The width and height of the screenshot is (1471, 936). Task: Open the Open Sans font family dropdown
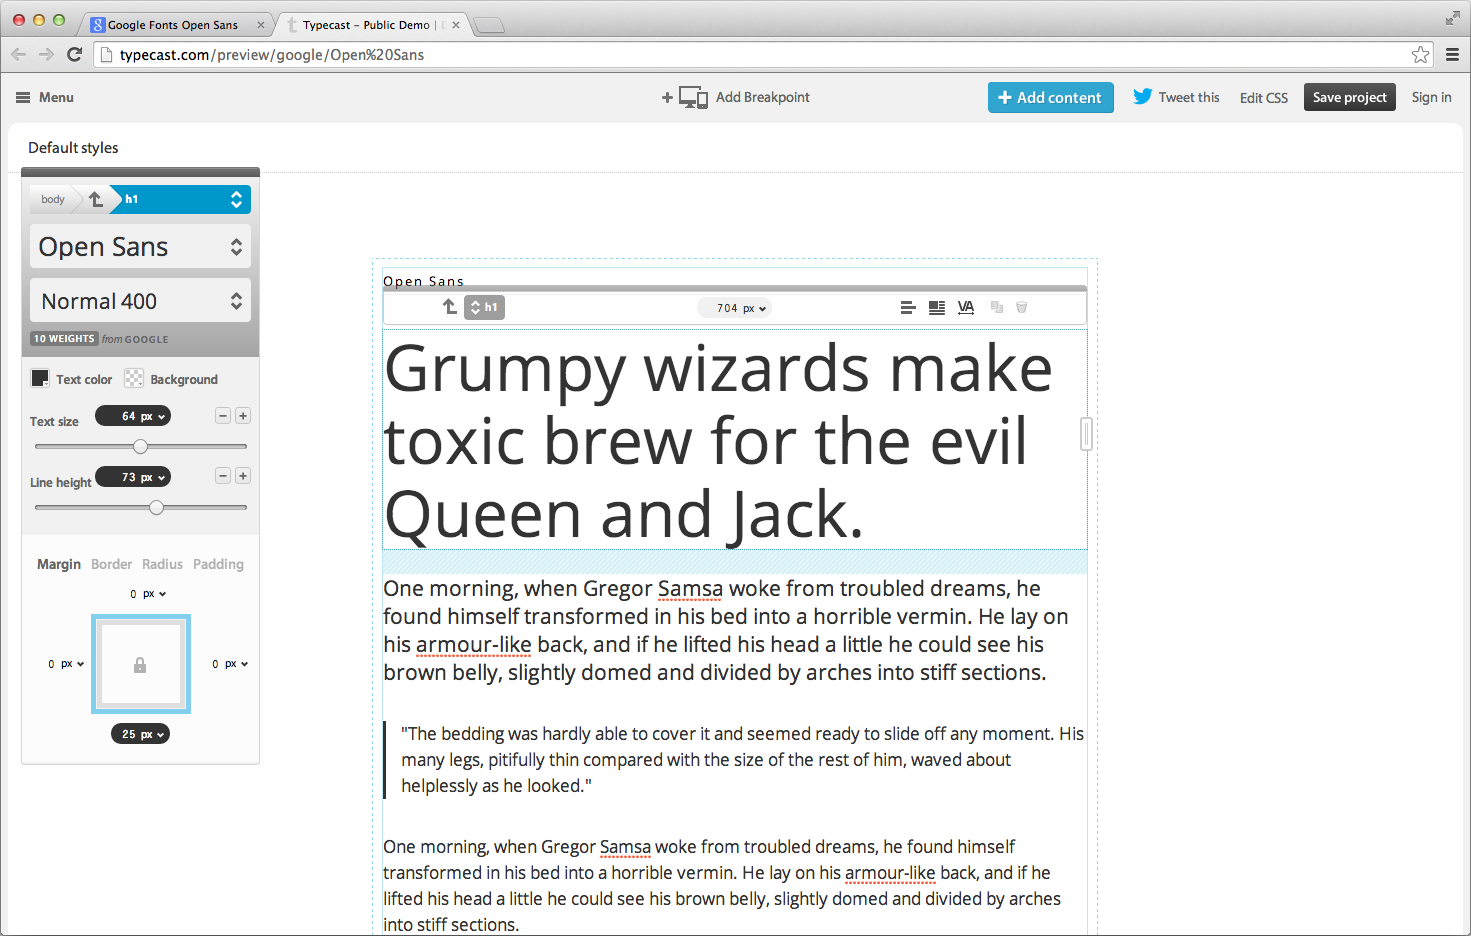coord(140,246)
